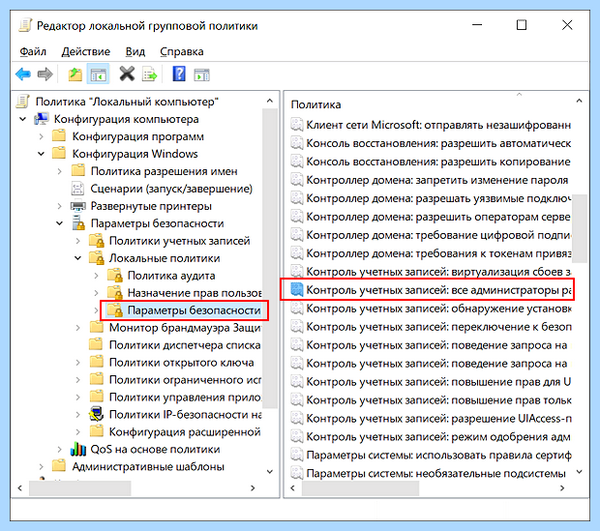Open the Действие menu

[x=86, y=52]
